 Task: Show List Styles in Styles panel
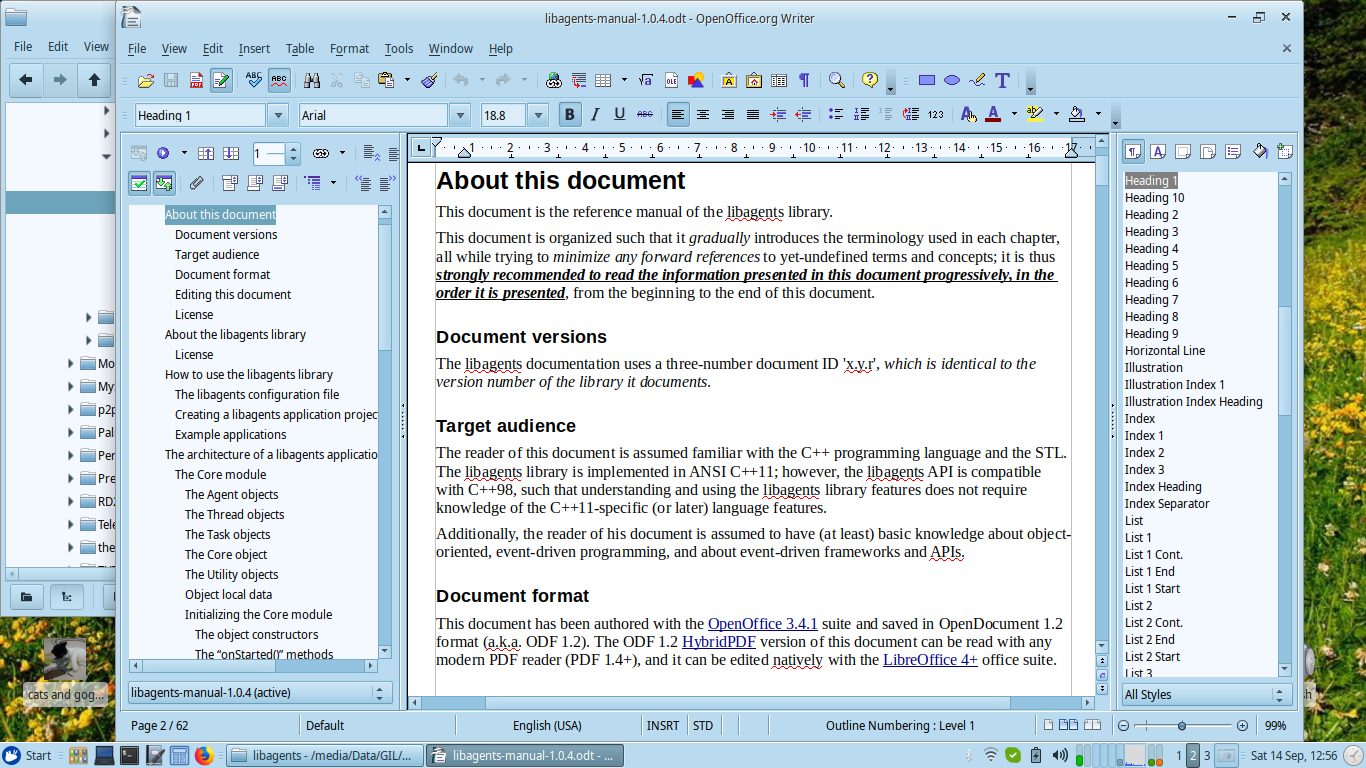point(1233,152)
